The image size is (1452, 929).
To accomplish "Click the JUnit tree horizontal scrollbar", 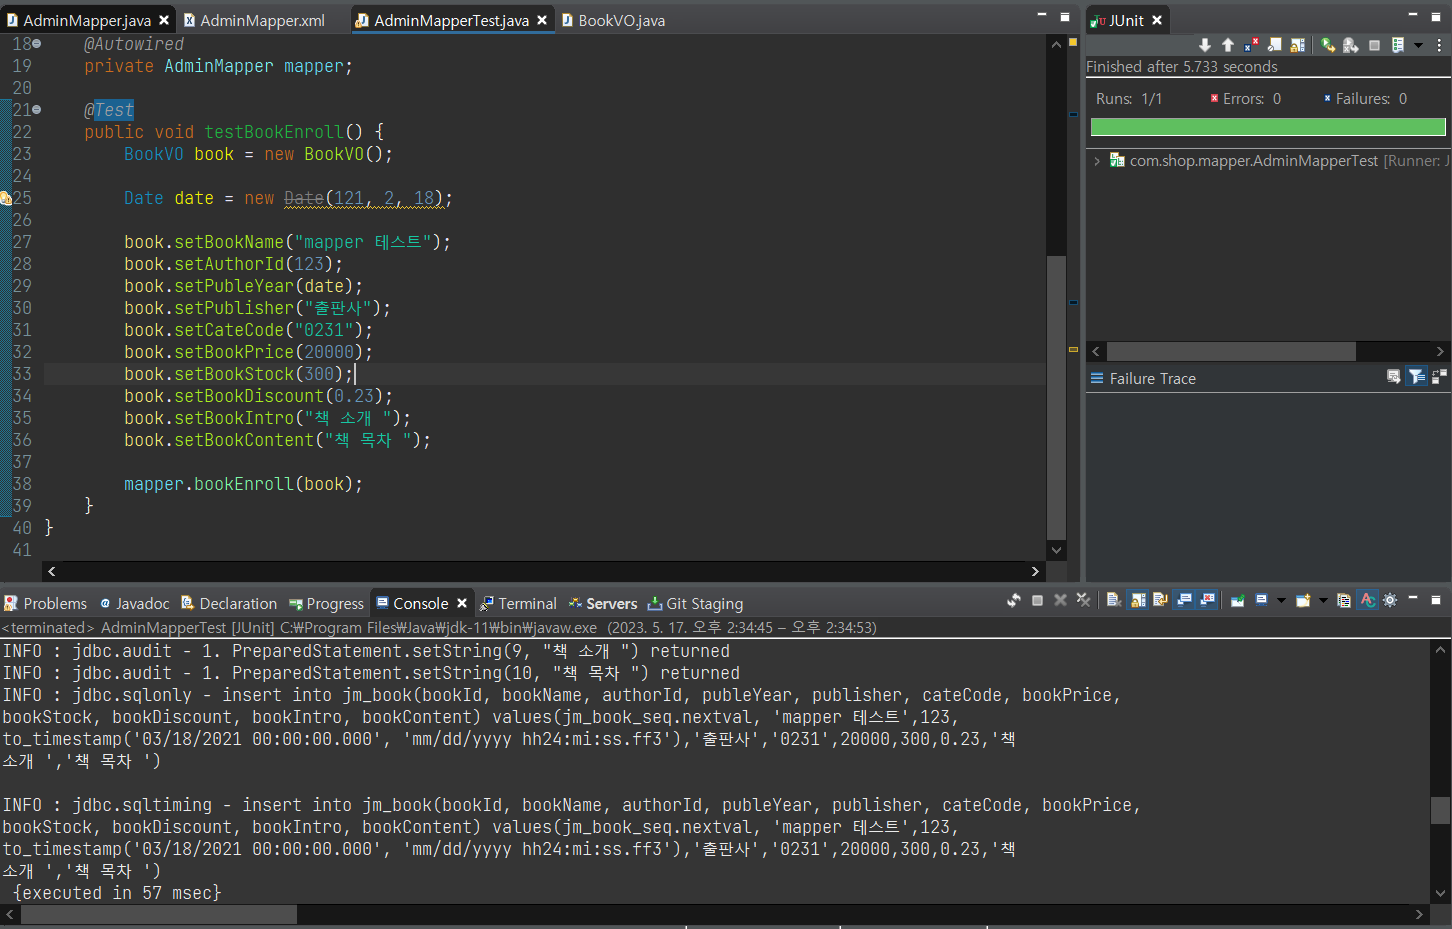I will pyautogui.click(x=1231, y=351).
